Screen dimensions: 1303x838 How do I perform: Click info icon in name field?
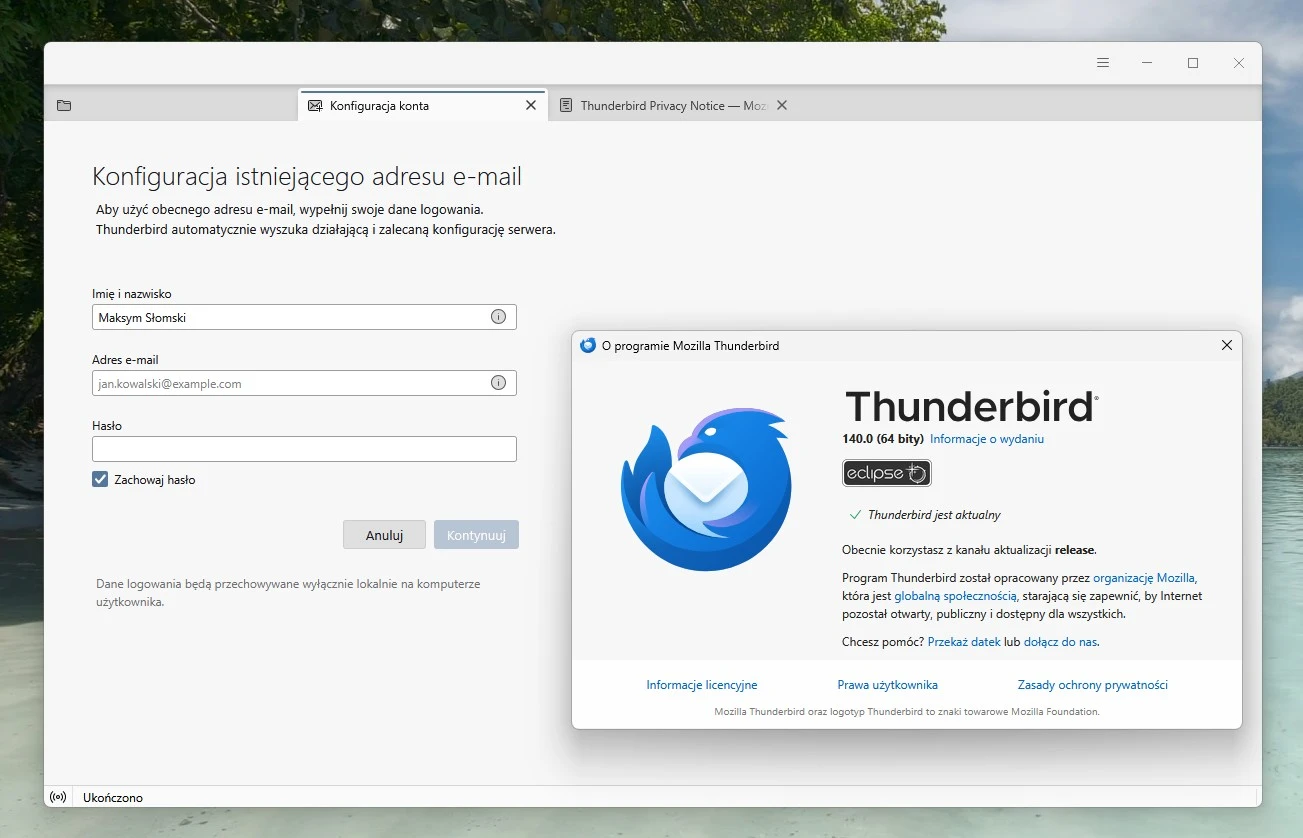tap(498, 317)
